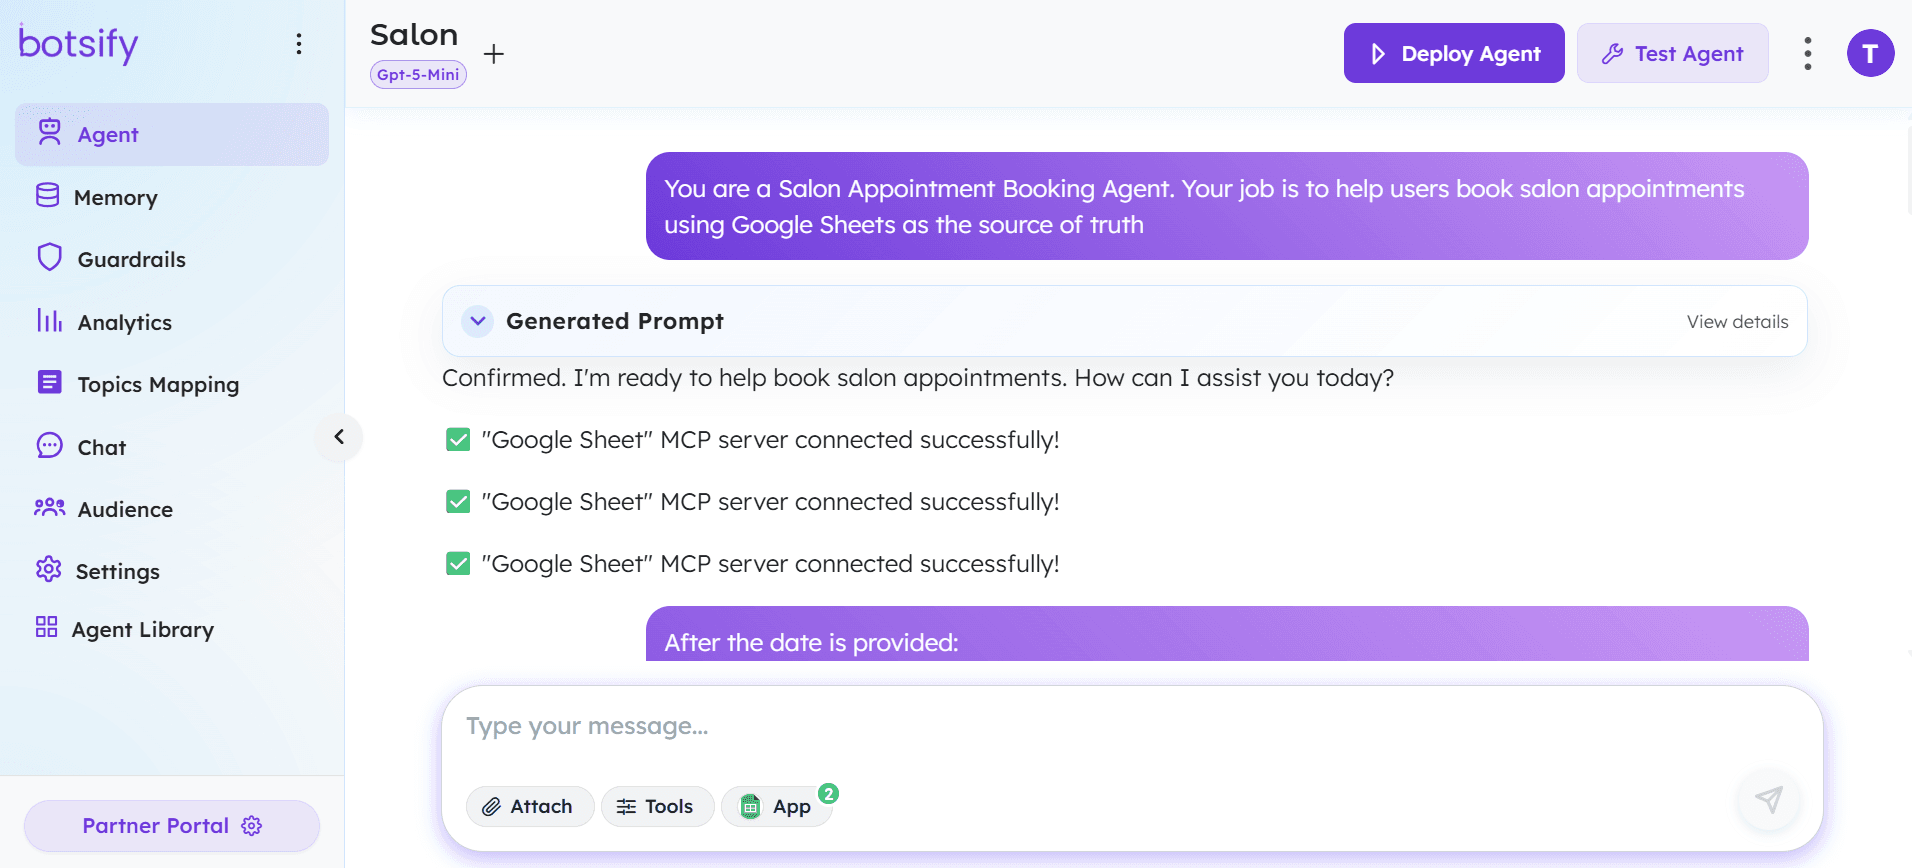Open the Memory section in the sidebar

[115, 198]
